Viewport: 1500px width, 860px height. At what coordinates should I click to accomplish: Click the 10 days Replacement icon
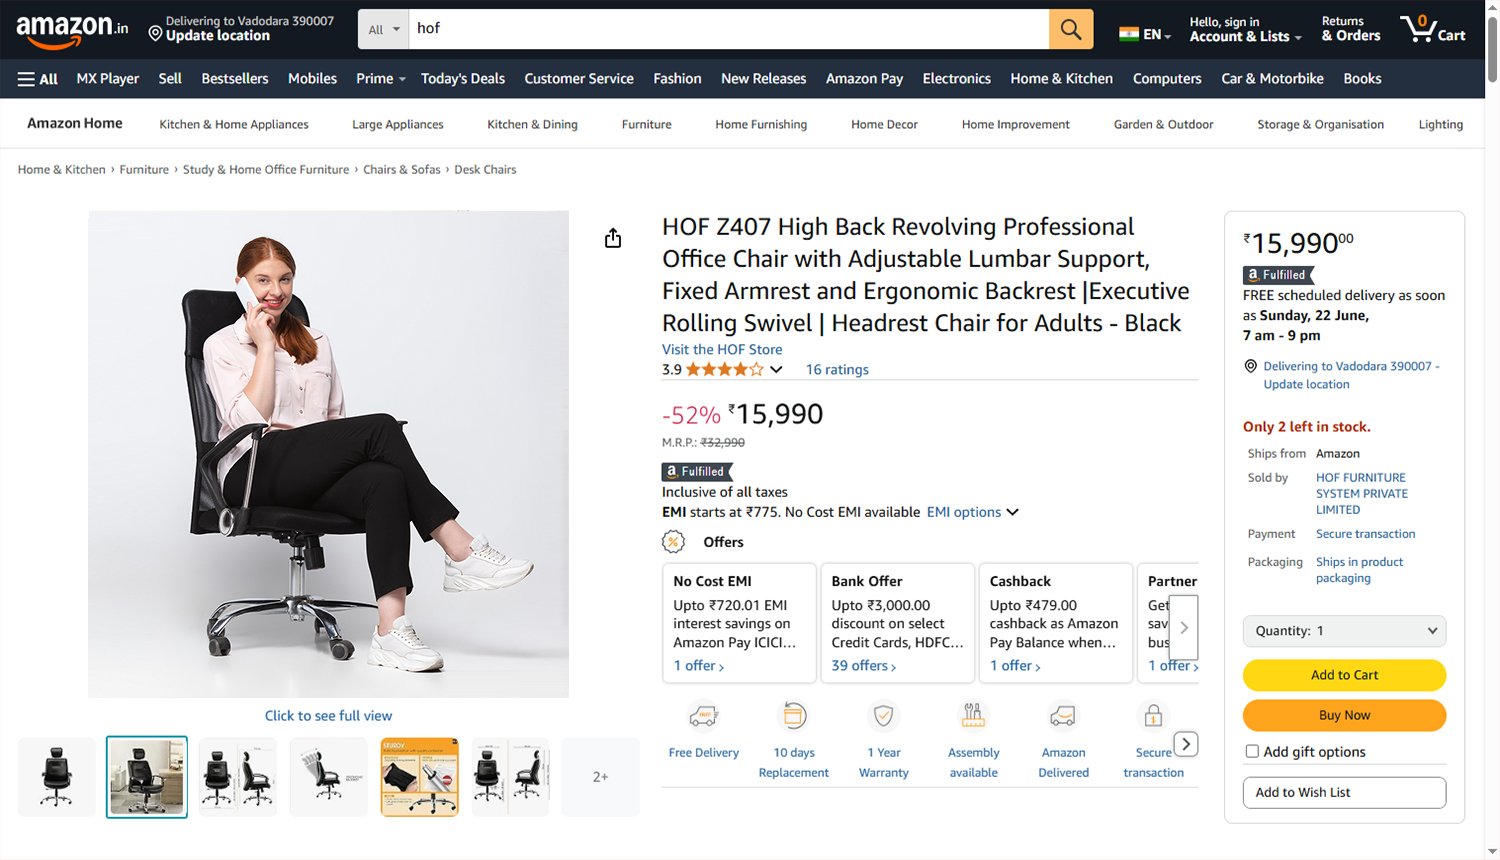[x=793, y=715]
